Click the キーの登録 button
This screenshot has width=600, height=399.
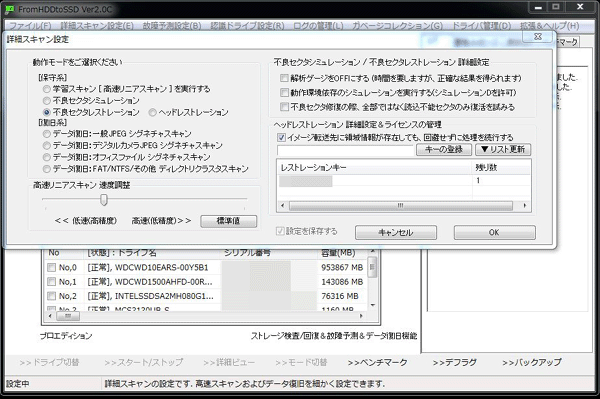444,149
